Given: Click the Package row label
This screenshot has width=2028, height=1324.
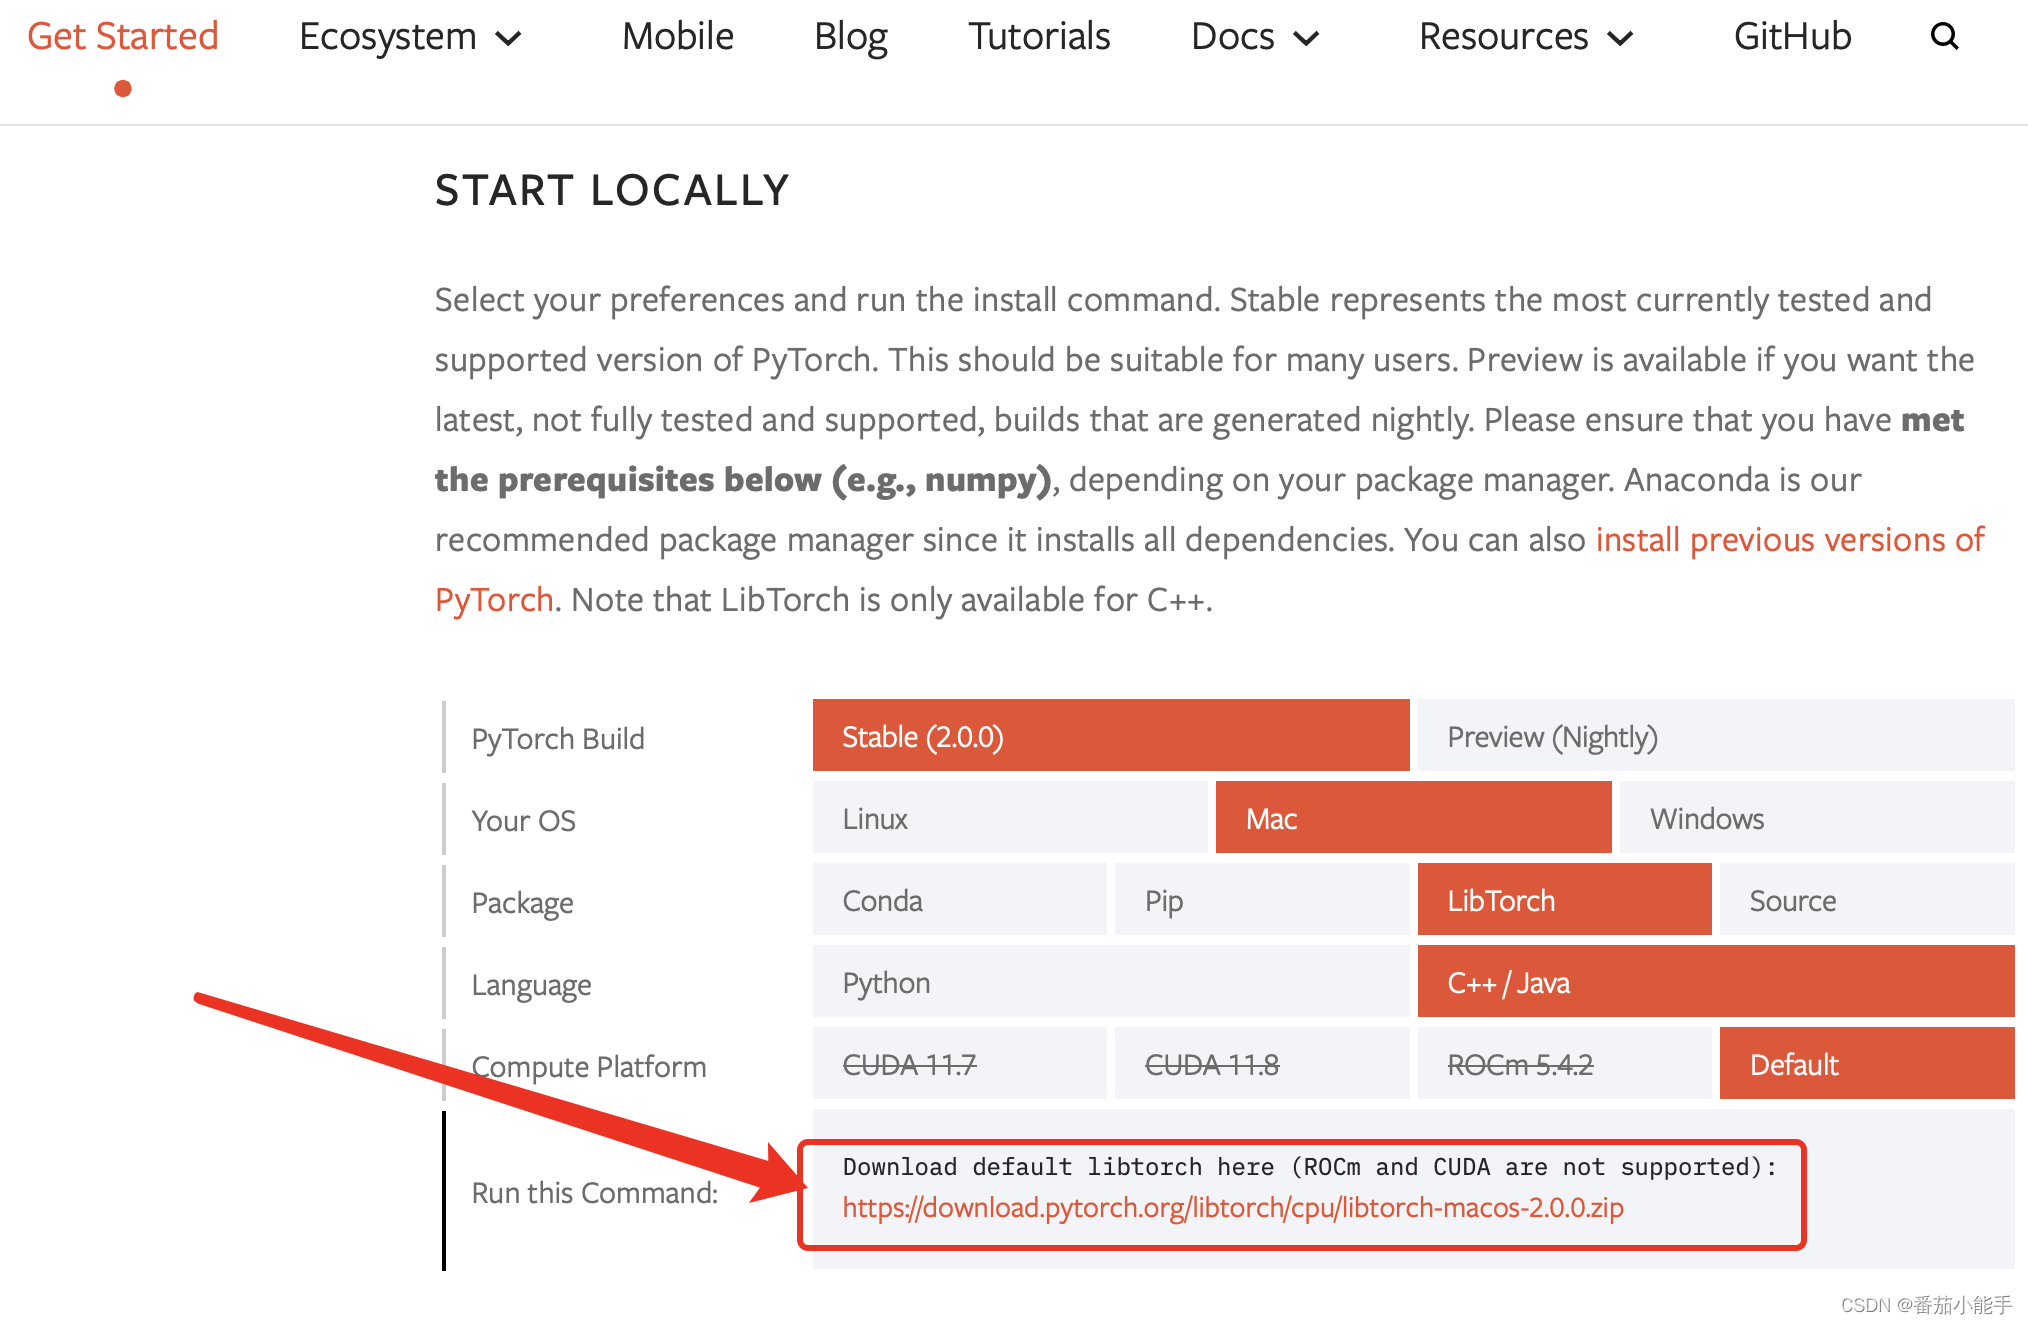Looking at the screenshot, I should pyautogui.click(x=522, y=903).
